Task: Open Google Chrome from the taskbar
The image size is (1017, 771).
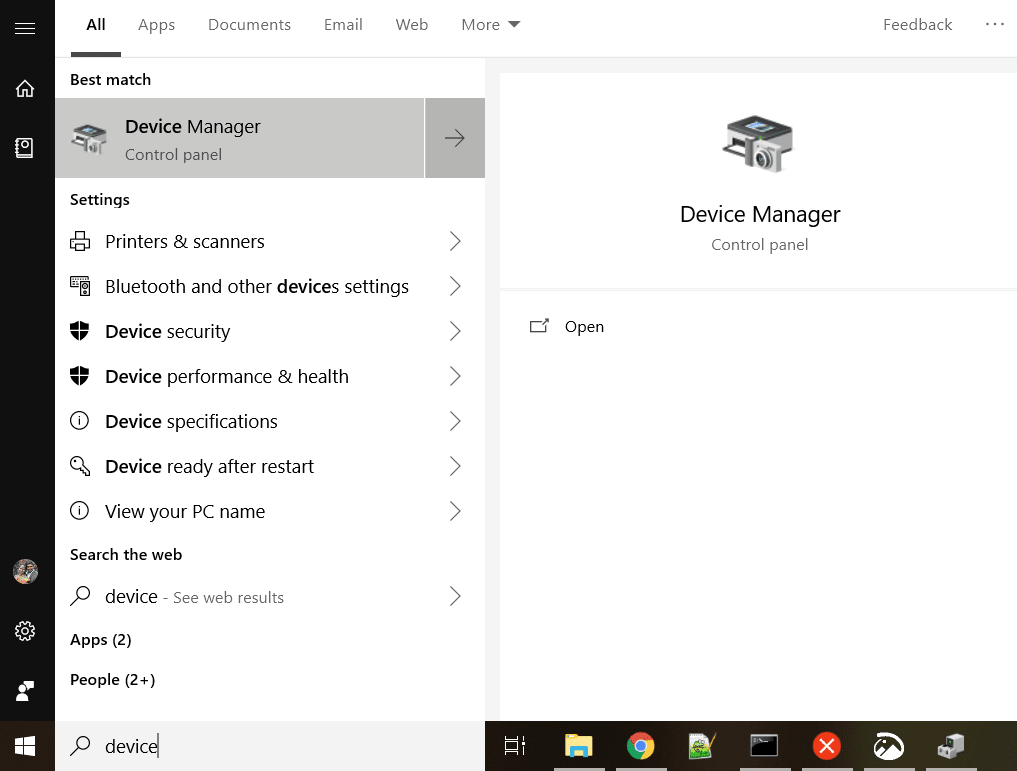Action: coord(640,746)
